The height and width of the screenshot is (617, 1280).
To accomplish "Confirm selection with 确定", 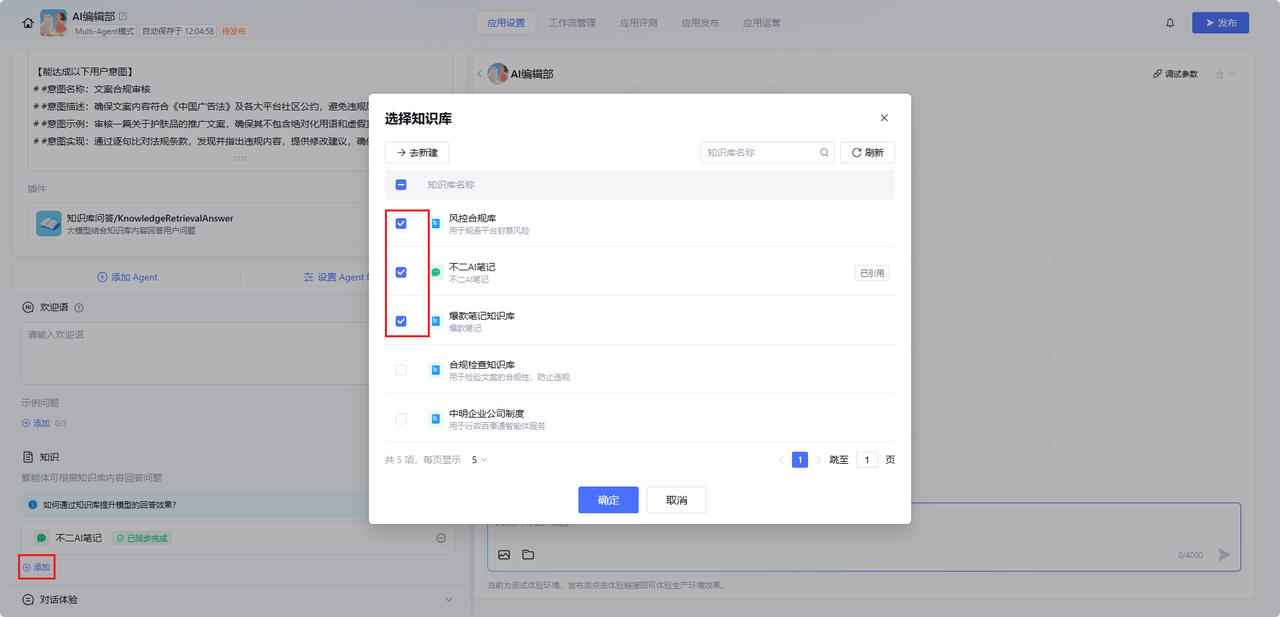I will pos(608,500).
